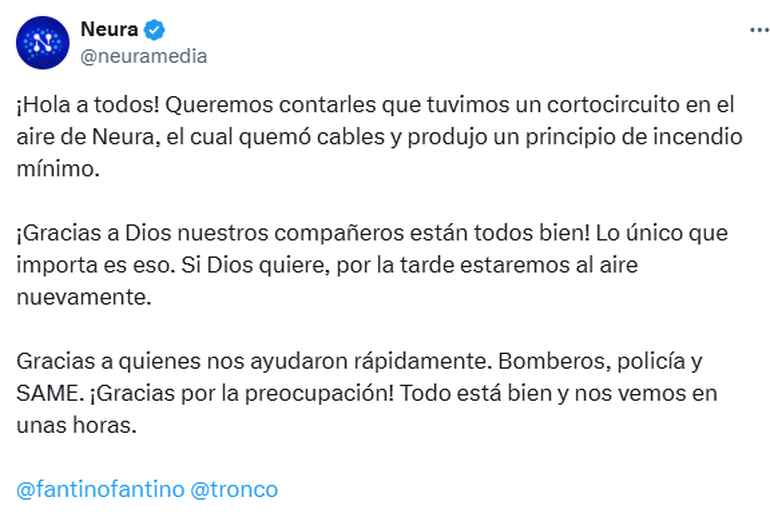
Task: Open the @neuramedia handle link
Action: 143,56
